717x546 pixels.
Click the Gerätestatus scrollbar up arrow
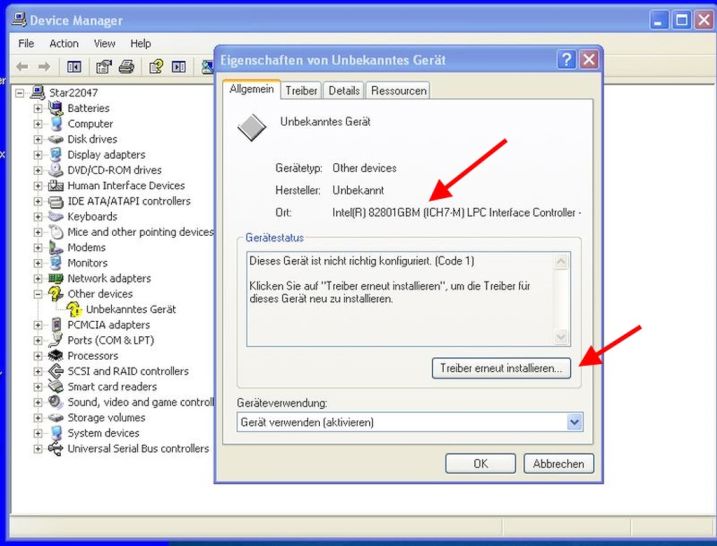point(561,262)
